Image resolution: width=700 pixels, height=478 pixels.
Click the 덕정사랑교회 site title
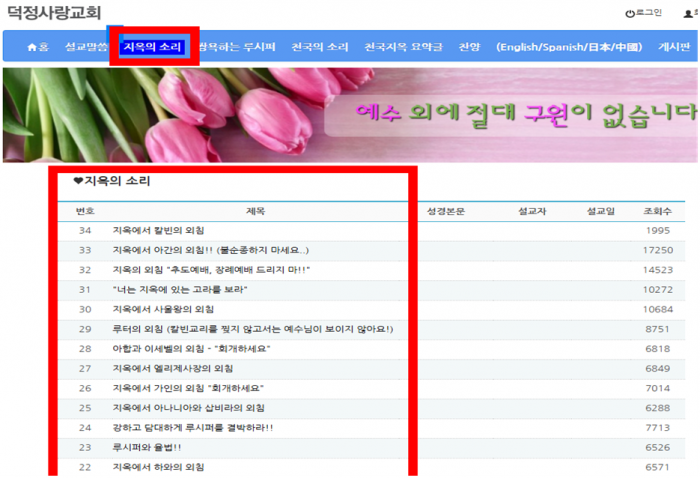54,13
